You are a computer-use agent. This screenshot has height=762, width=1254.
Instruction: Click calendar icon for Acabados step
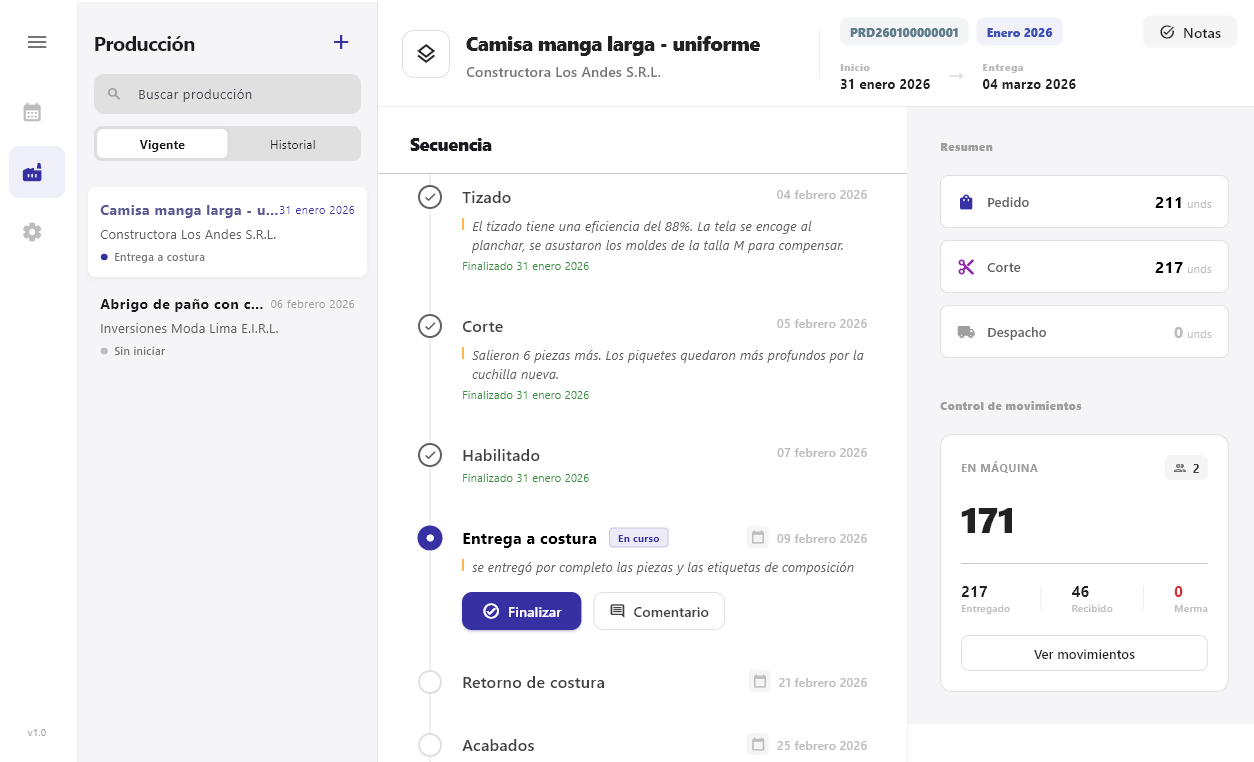coord(758,745)
